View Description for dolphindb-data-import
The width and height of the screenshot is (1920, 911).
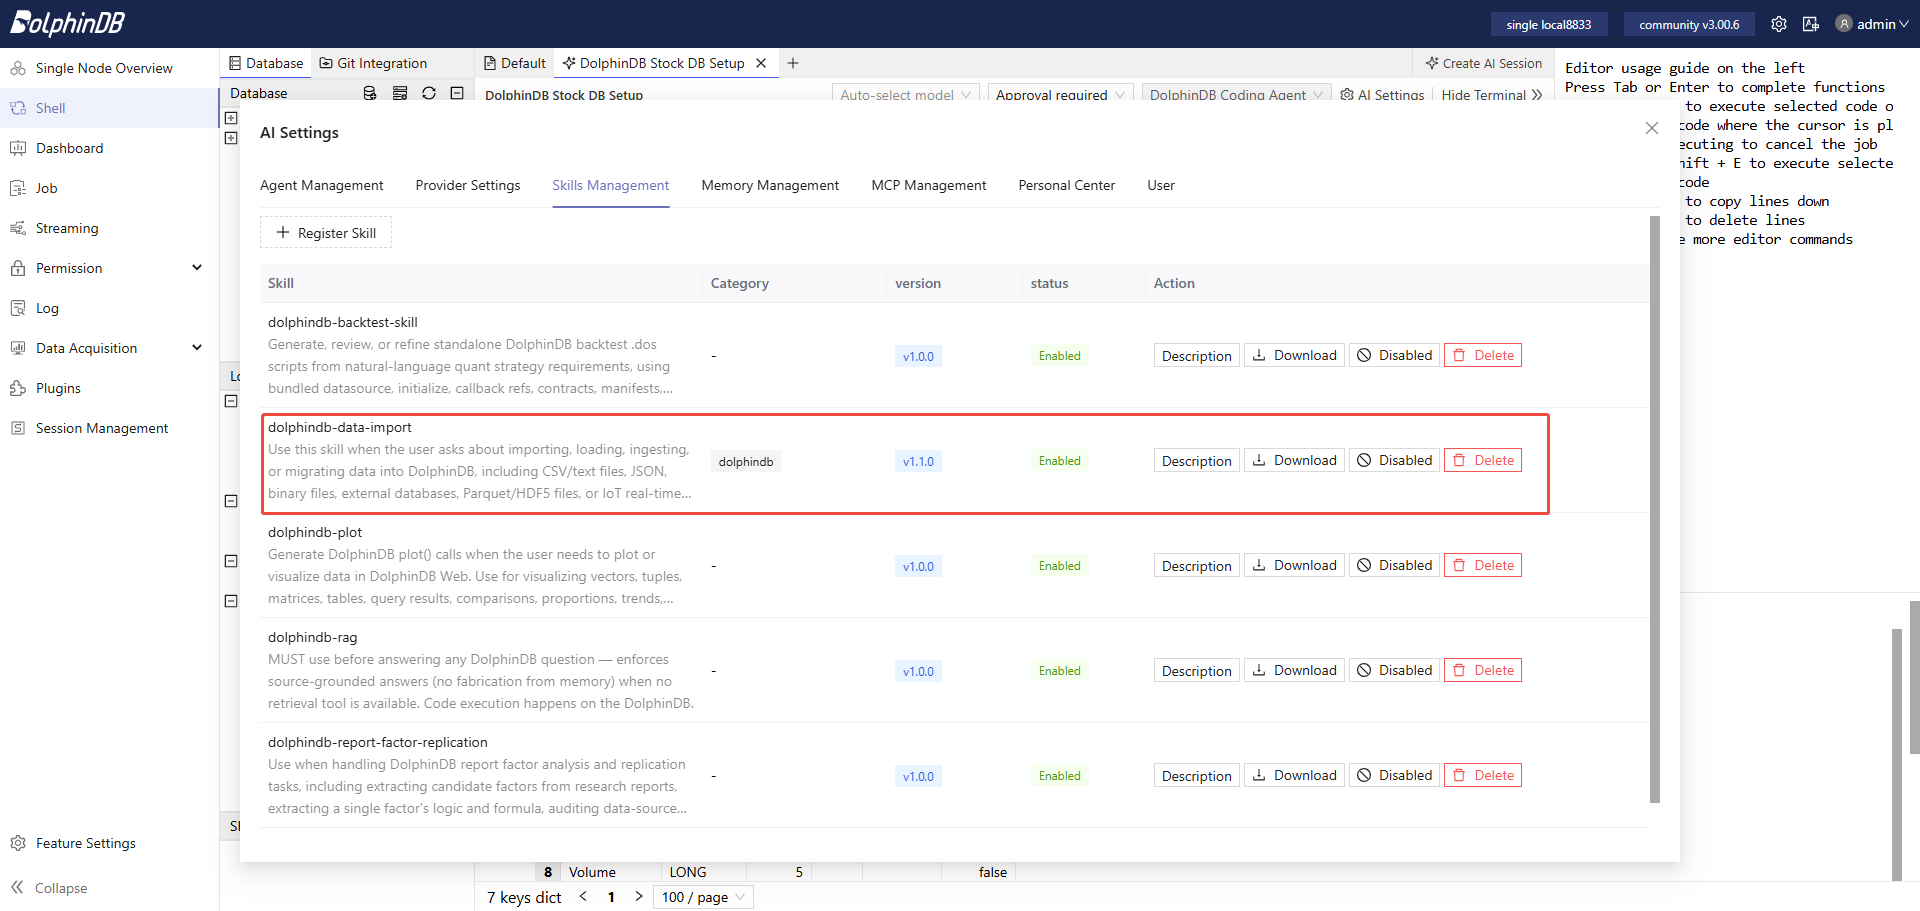[x=1197, y=461]
